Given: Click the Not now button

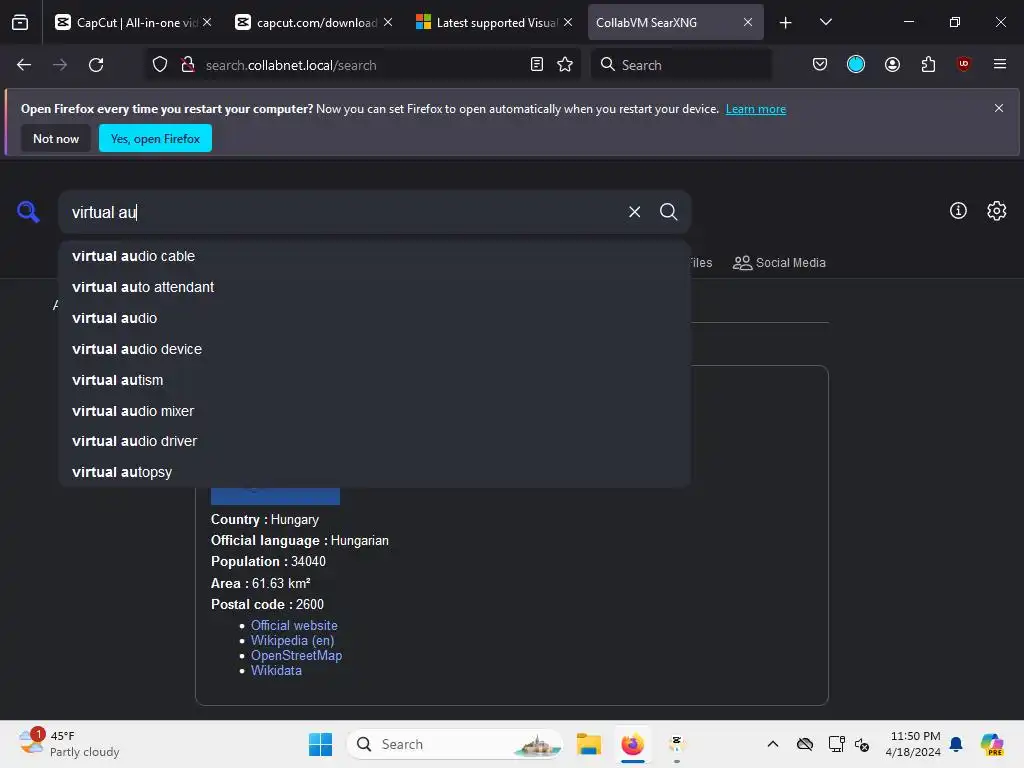Looking at the screenshot, I should [56, 138].
